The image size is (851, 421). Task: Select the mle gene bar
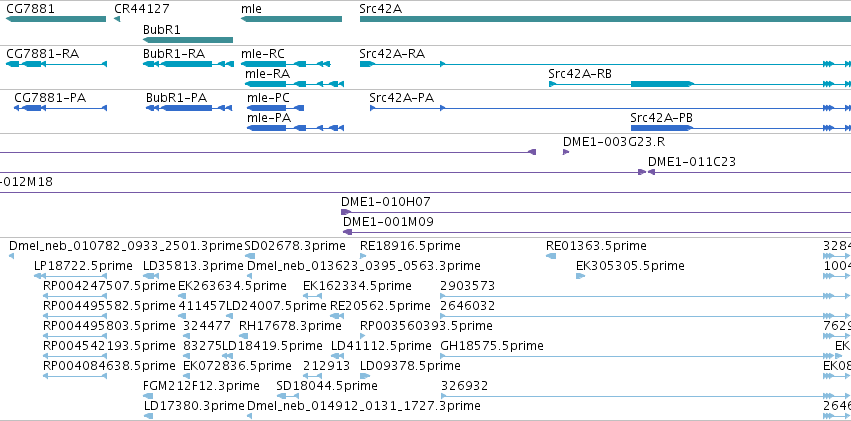291,19
